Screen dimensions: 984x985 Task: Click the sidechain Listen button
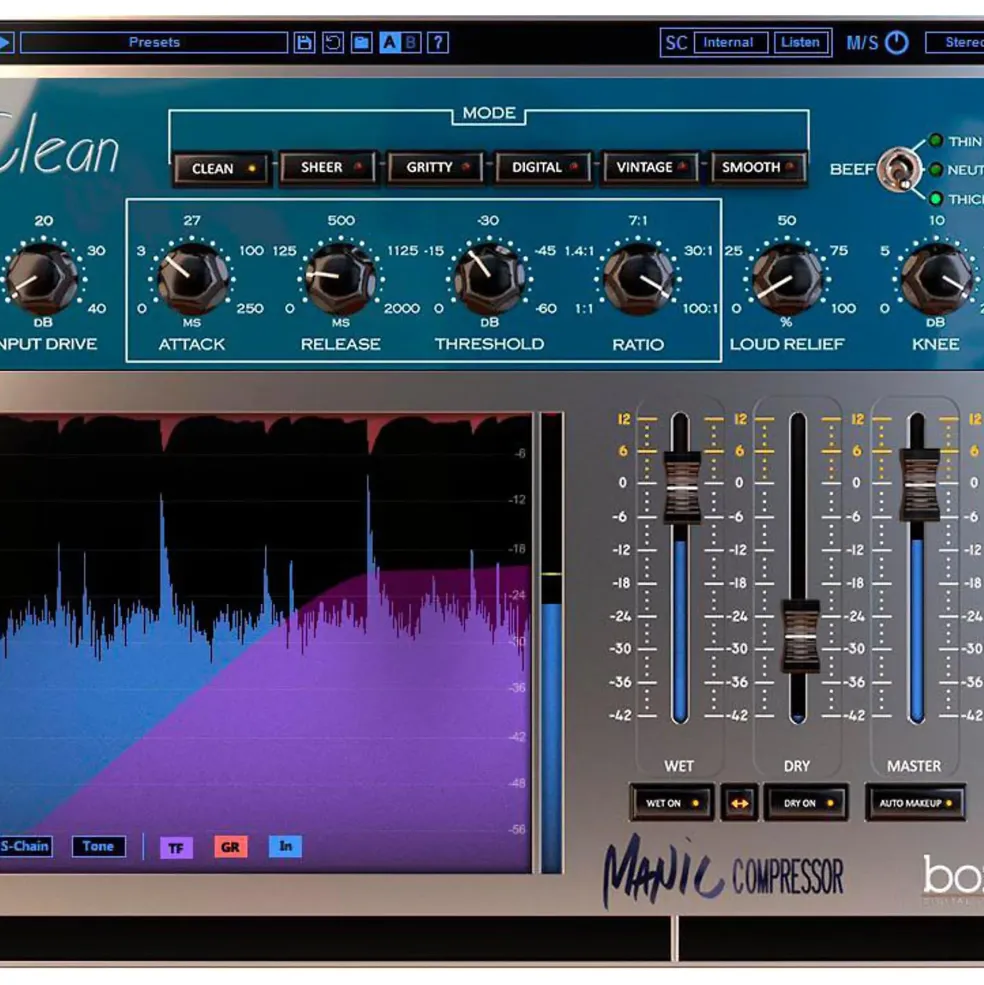point(800,43)
